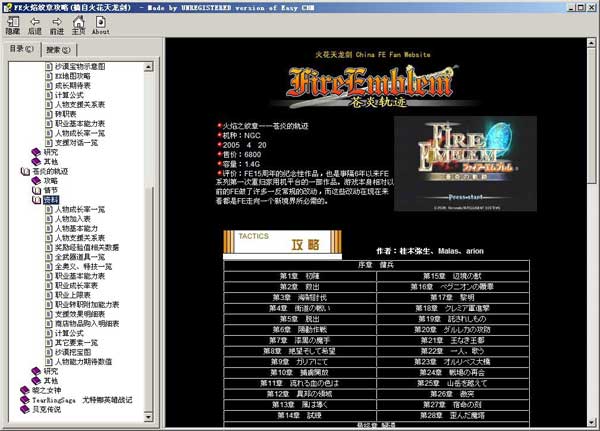The image size is (600, 431).
Task: Switch to the 搜索(S) tab
Action: [59, 50]
